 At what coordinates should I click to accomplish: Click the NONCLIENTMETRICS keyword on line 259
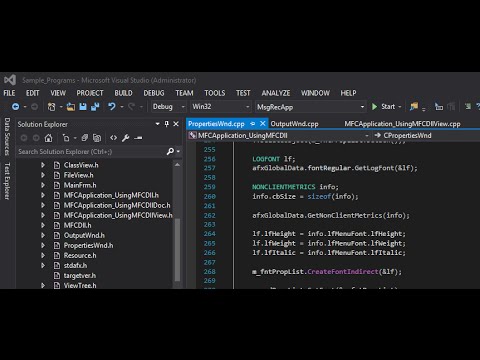point(283,187)
